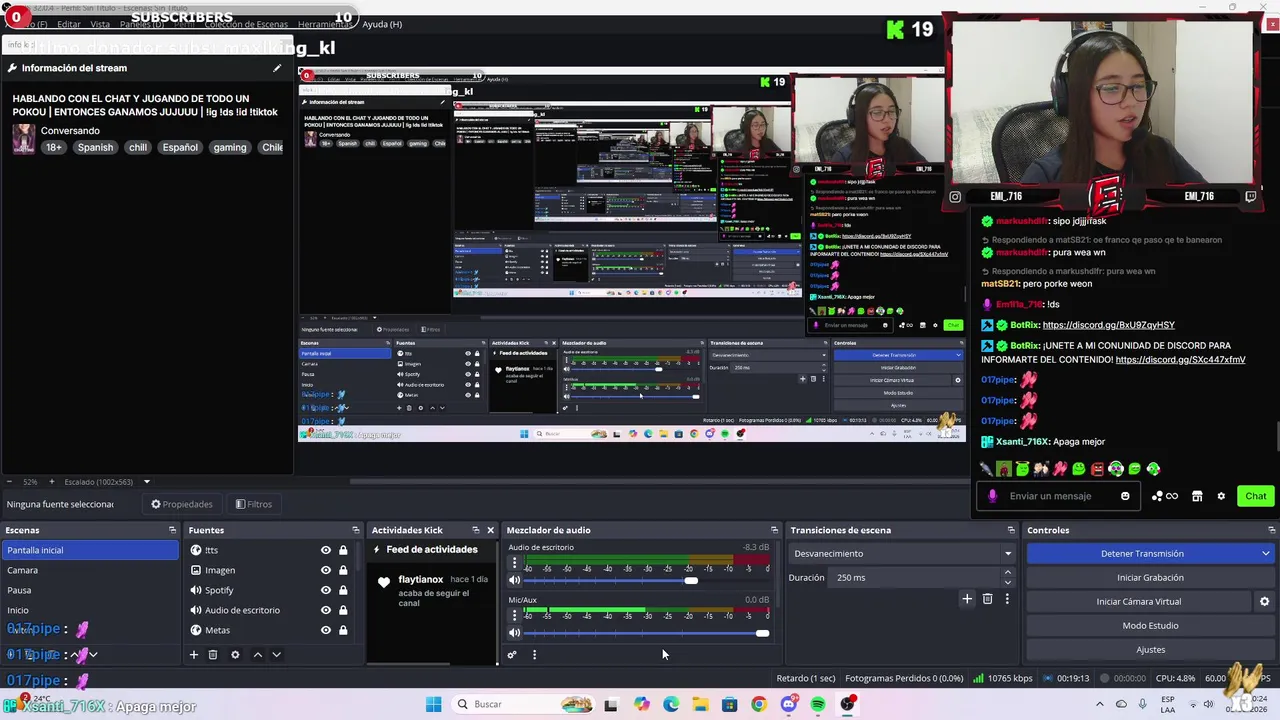Screen dimensions: 1280x720
Task: Click the Windows Buscar search box
Action: pos(523,704)
